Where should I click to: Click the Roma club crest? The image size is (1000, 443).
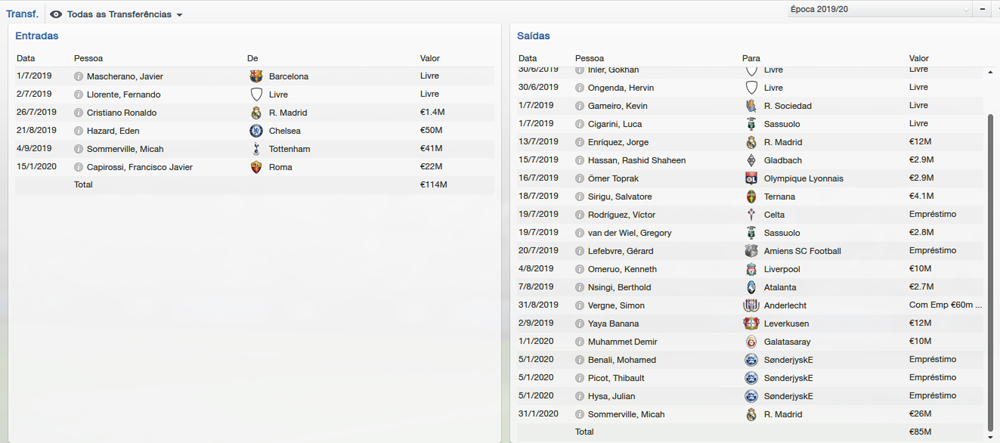(x=256, y=167)
